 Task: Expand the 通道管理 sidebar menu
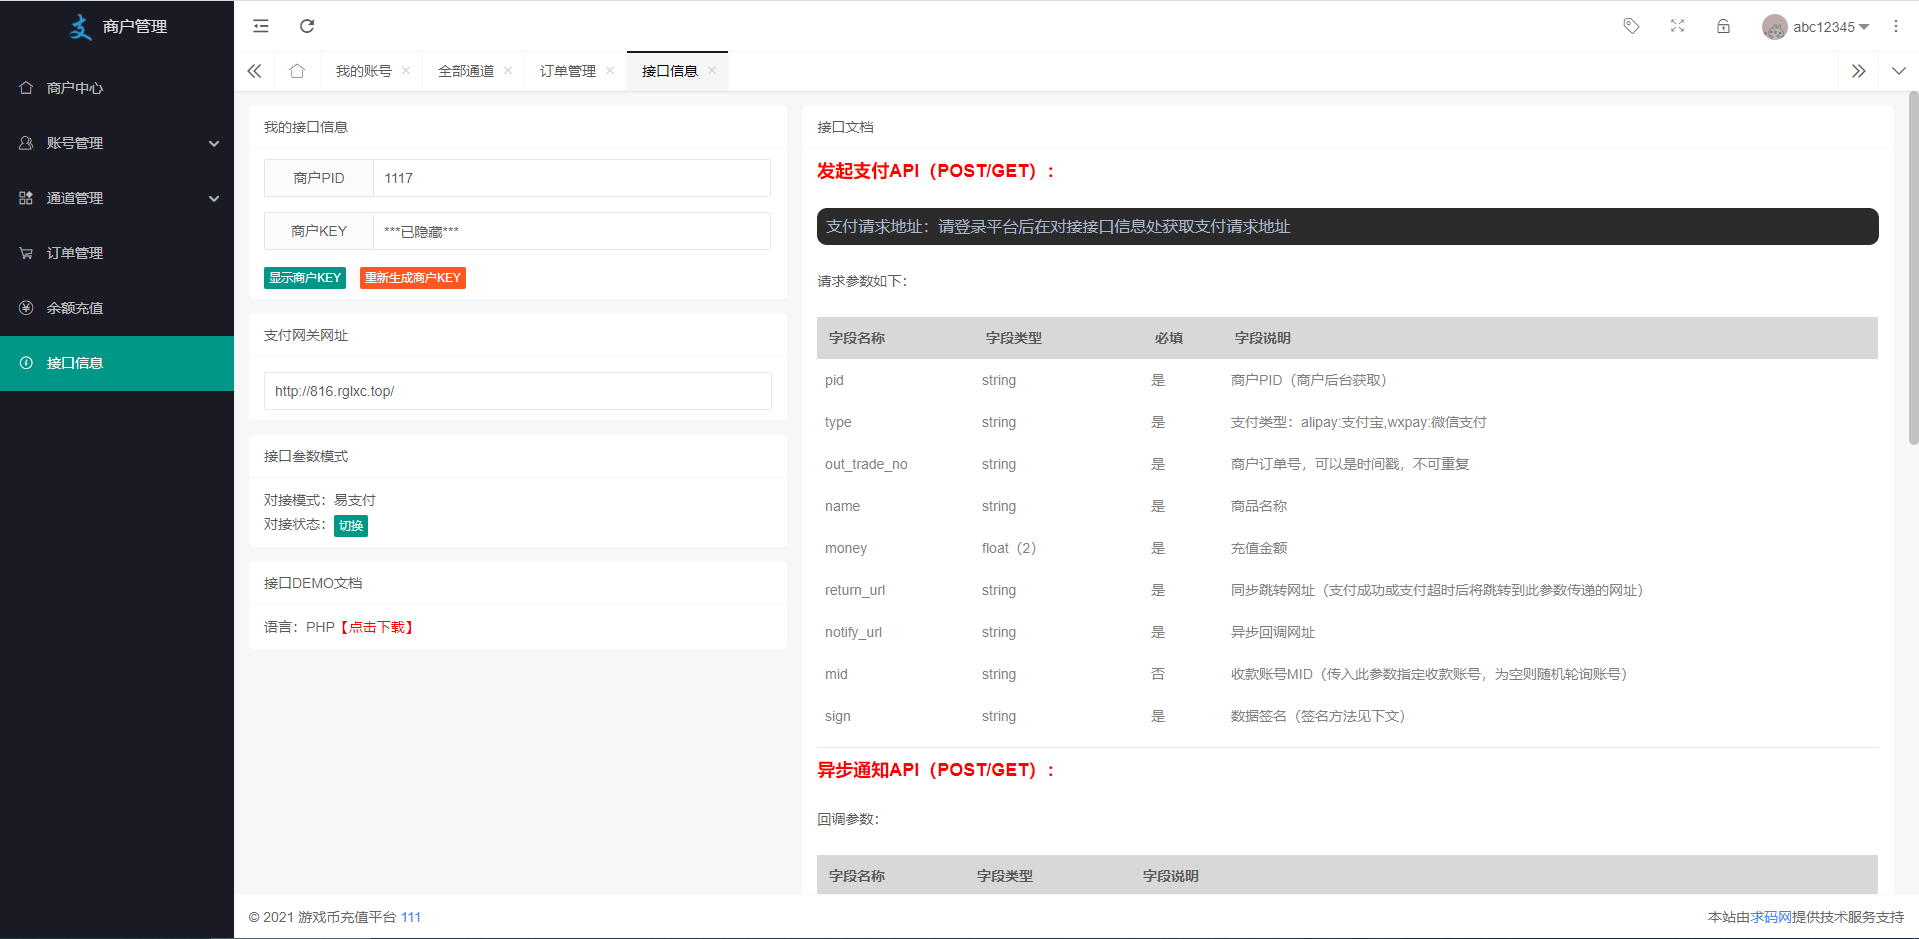click(x=117, y=198)
